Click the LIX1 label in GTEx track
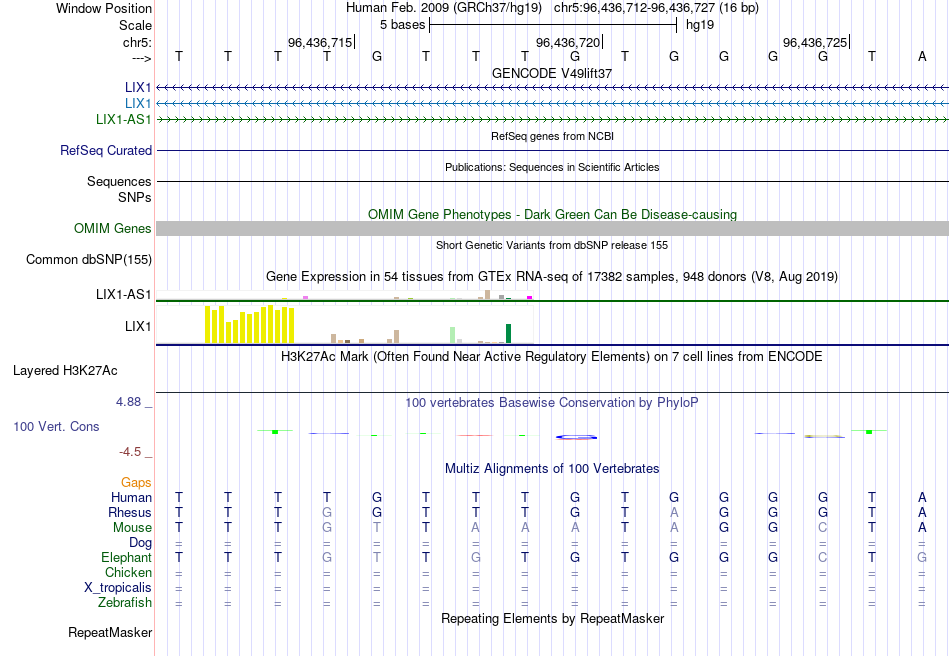Image resolution: width=950 pixels, height=656 pixels. pyautogui.click(x=138, y=326)
